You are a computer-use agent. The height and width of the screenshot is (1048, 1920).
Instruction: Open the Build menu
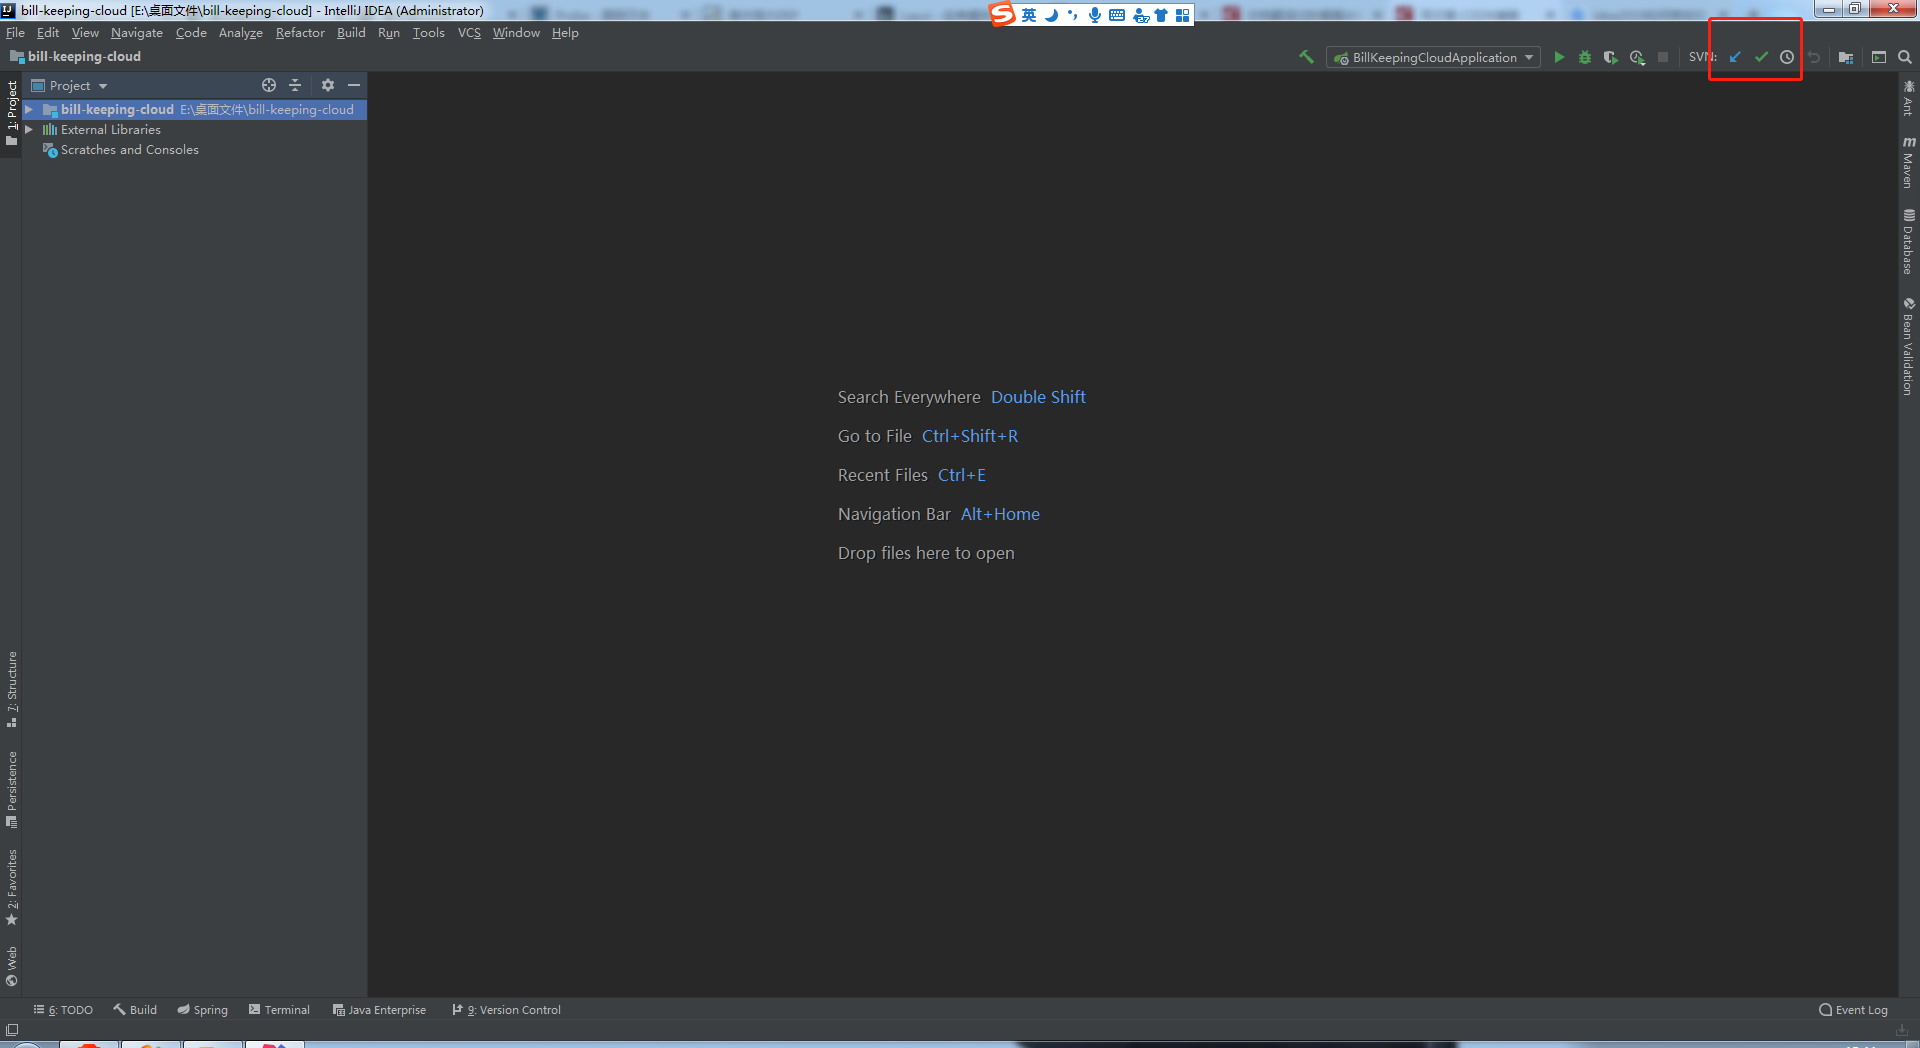click(351, 33)
